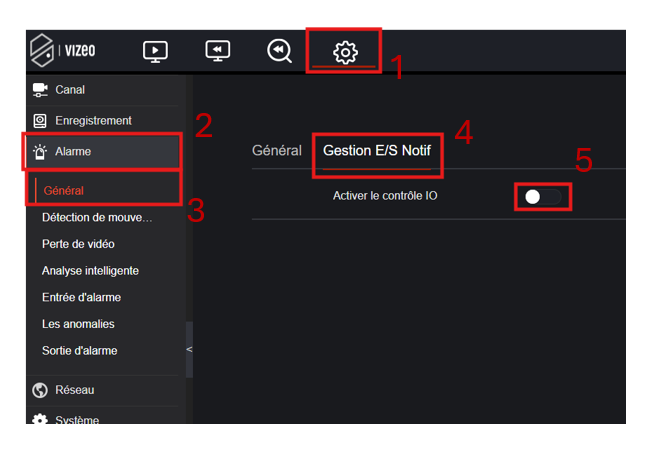Click the Réseau globe icon
The width and height of the screenshot is (652, 452).
[40, 390]
